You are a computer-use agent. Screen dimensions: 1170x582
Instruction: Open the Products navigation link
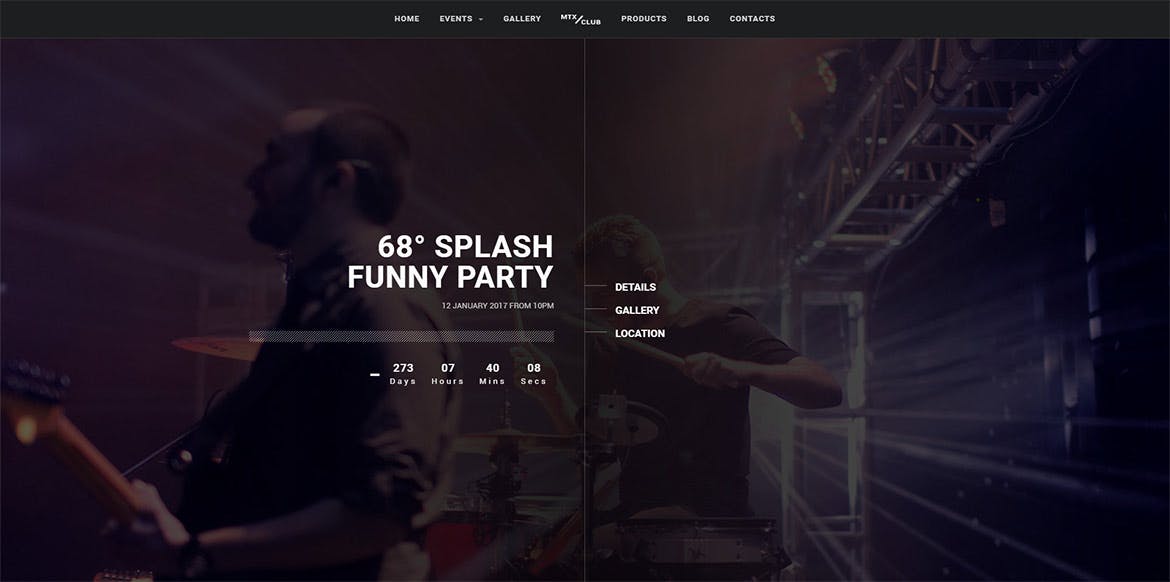[643, 19]
